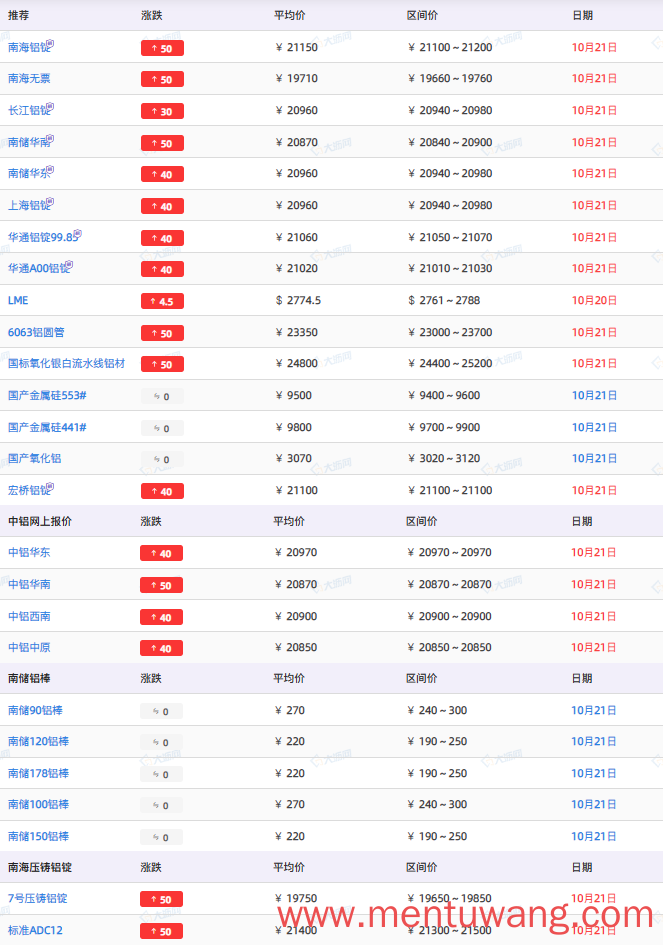Open the 标准ADC12 link
Viewport: 663px width, 945px height.
coord(35,930)
